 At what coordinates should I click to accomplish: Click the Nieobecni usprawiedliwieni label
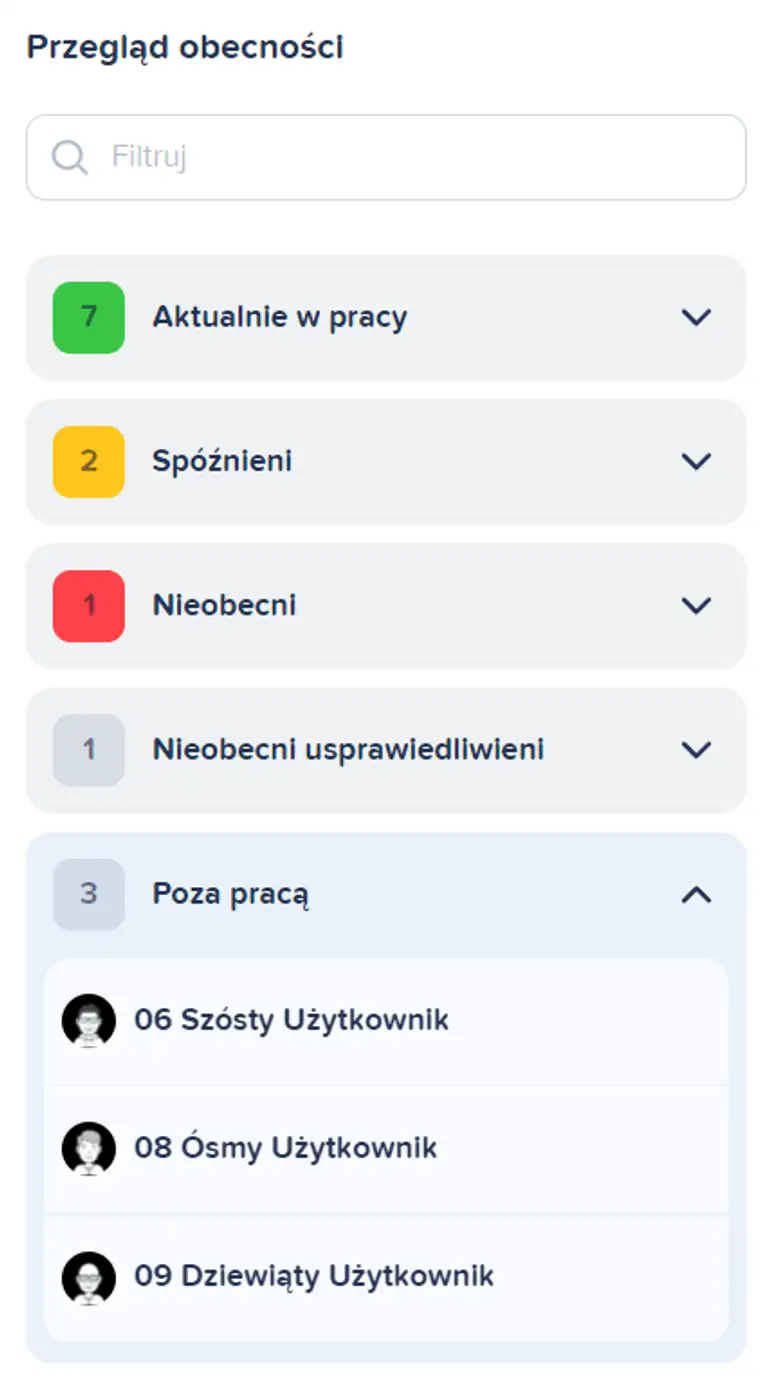coord(348,749)
